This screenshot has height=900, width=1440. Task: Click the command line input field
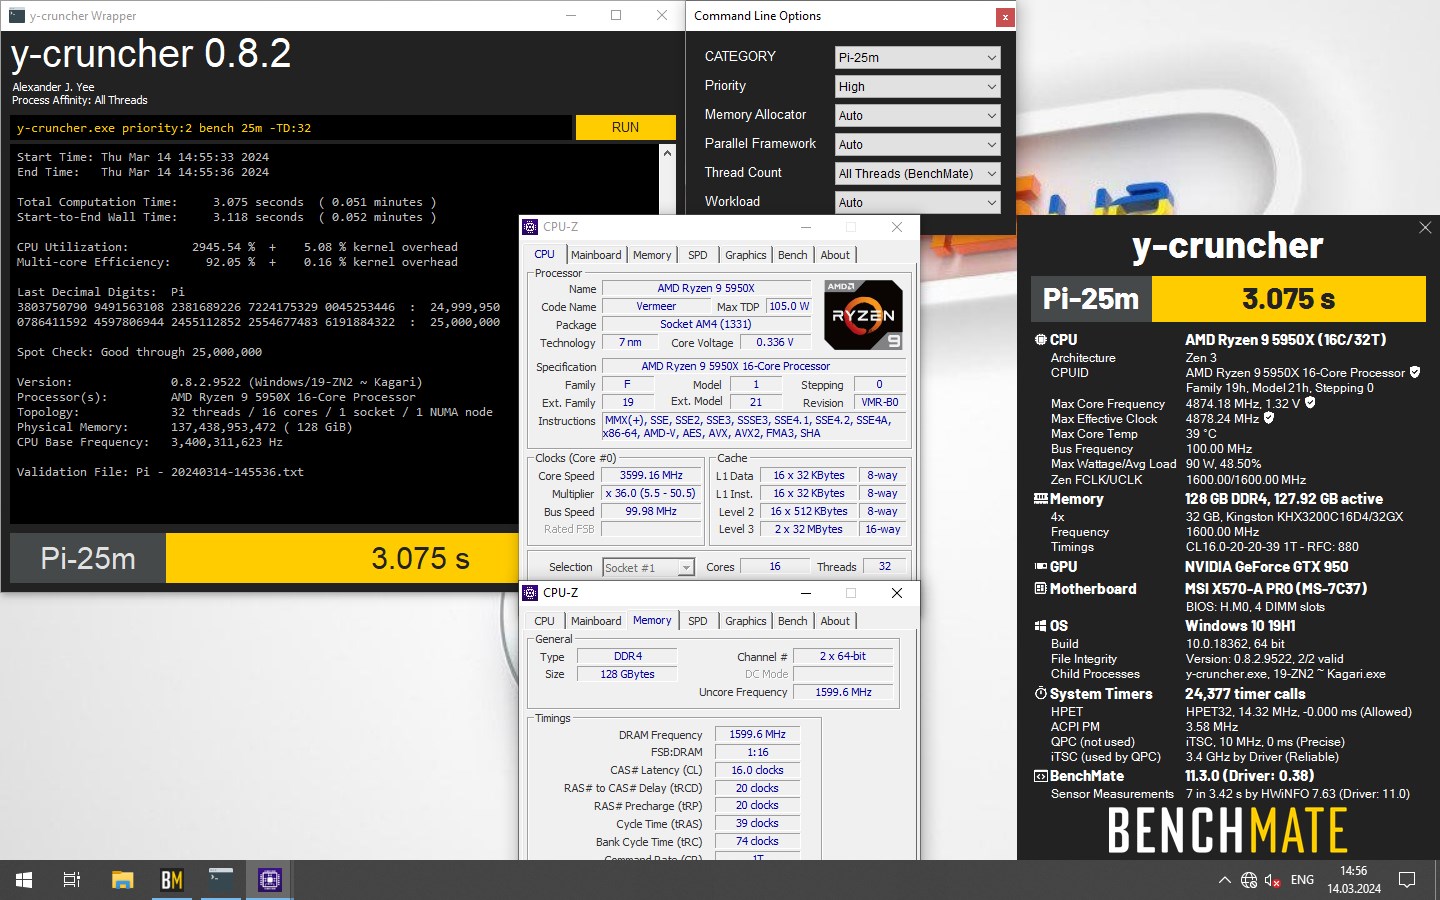(291, 128)
